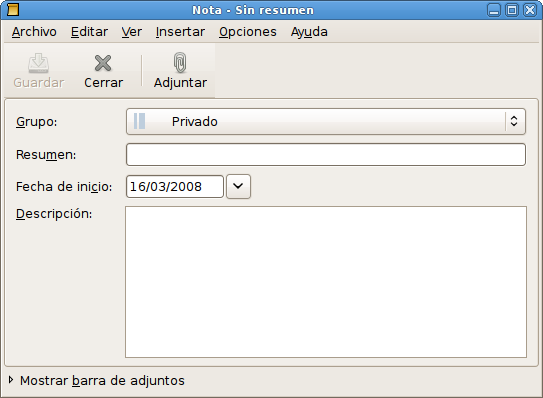The image size is (543, 398).
Task: Open the Fecha de inicio calendar dropdown arrow
Action: pyautogui.click(x=238, y=186)
